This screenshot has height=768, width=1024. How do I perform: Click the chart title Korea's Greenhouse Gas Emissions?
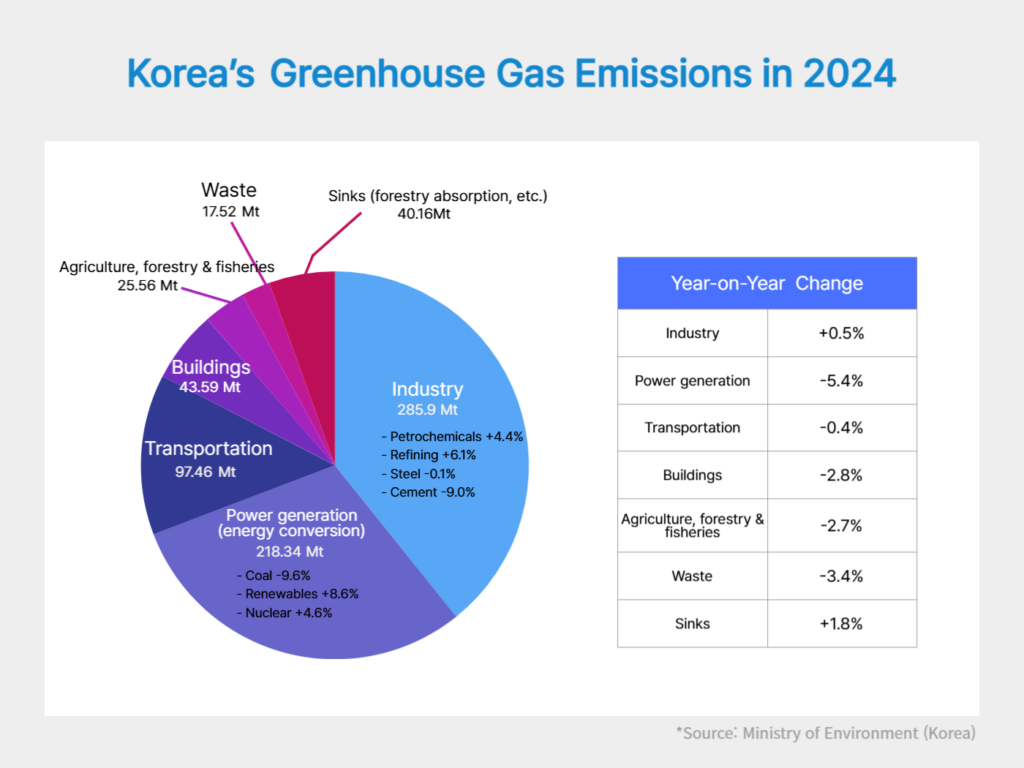[511, 75]
